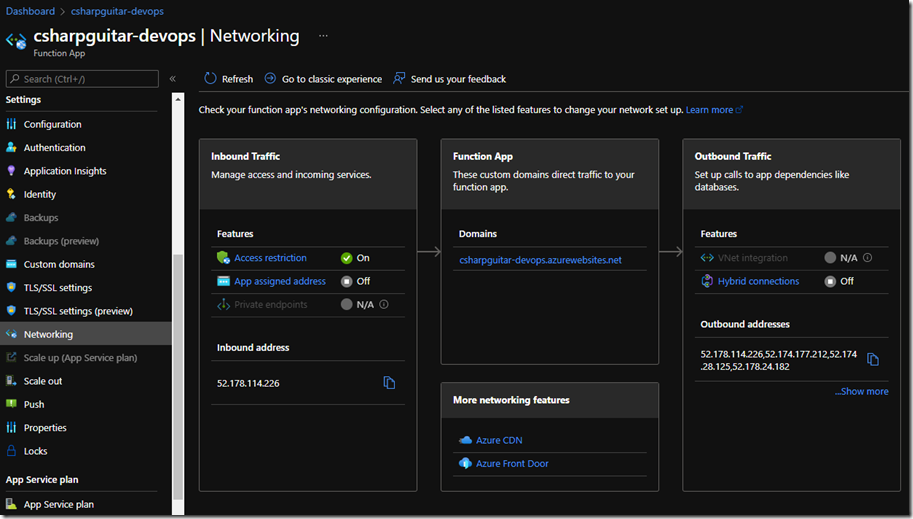Click the sidebar scrollbar thumb

[x=178, y=377]
